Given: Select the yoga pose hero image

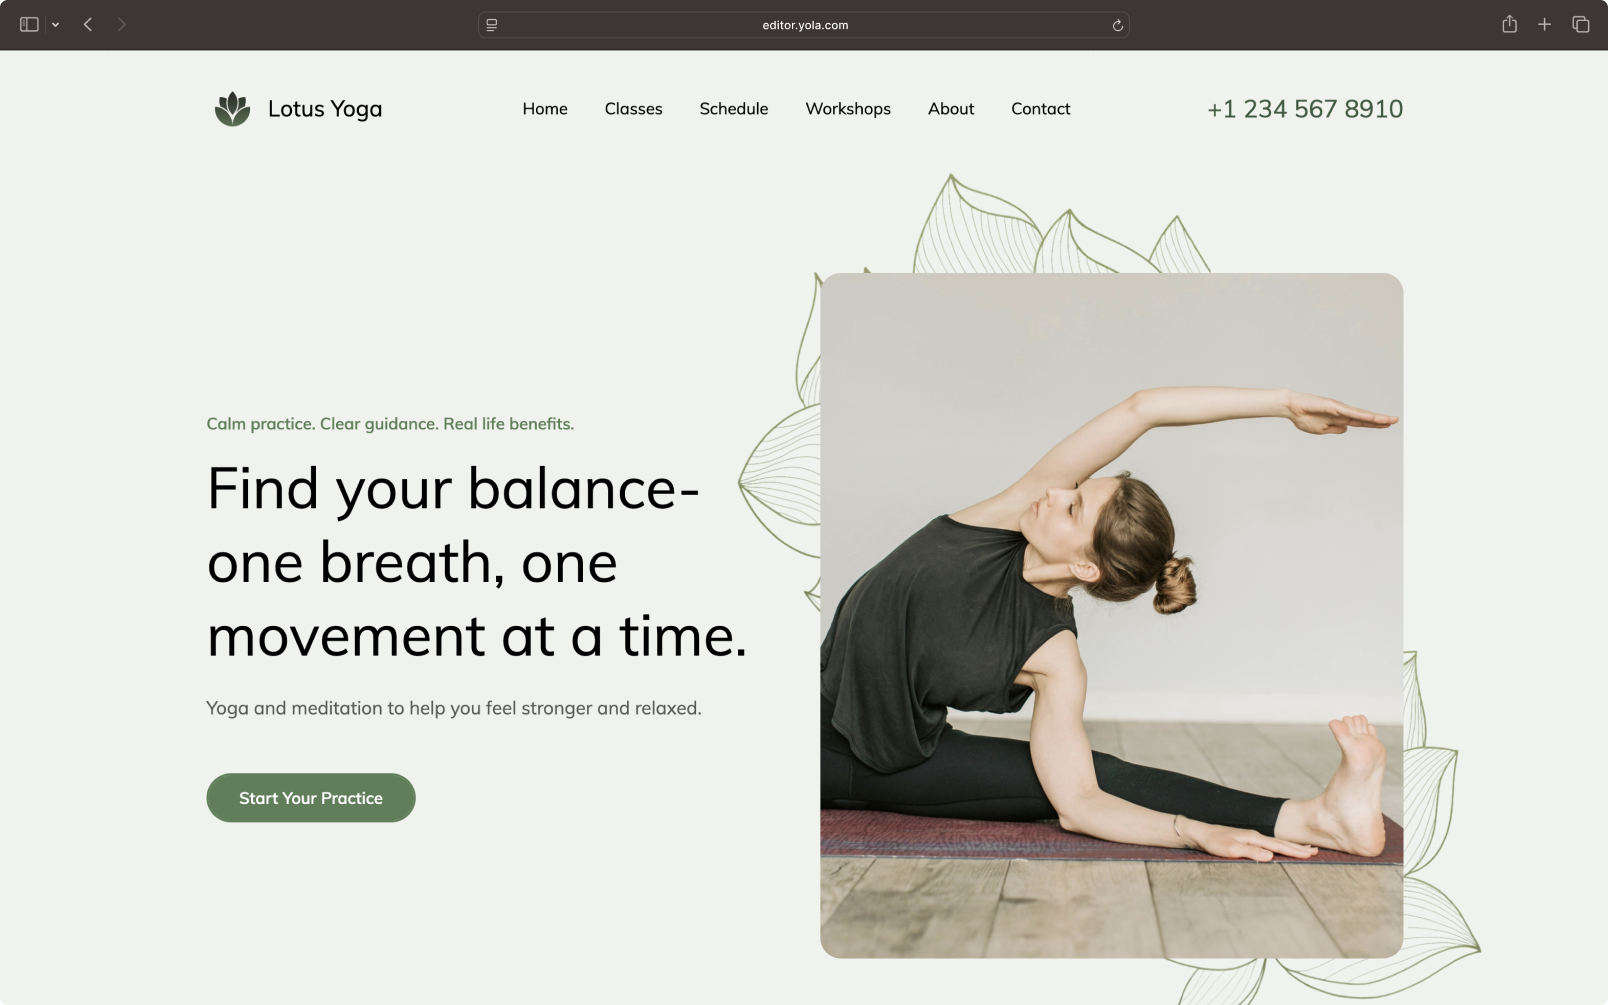Looking at the screenshot, I should [x=1111, y=616].
